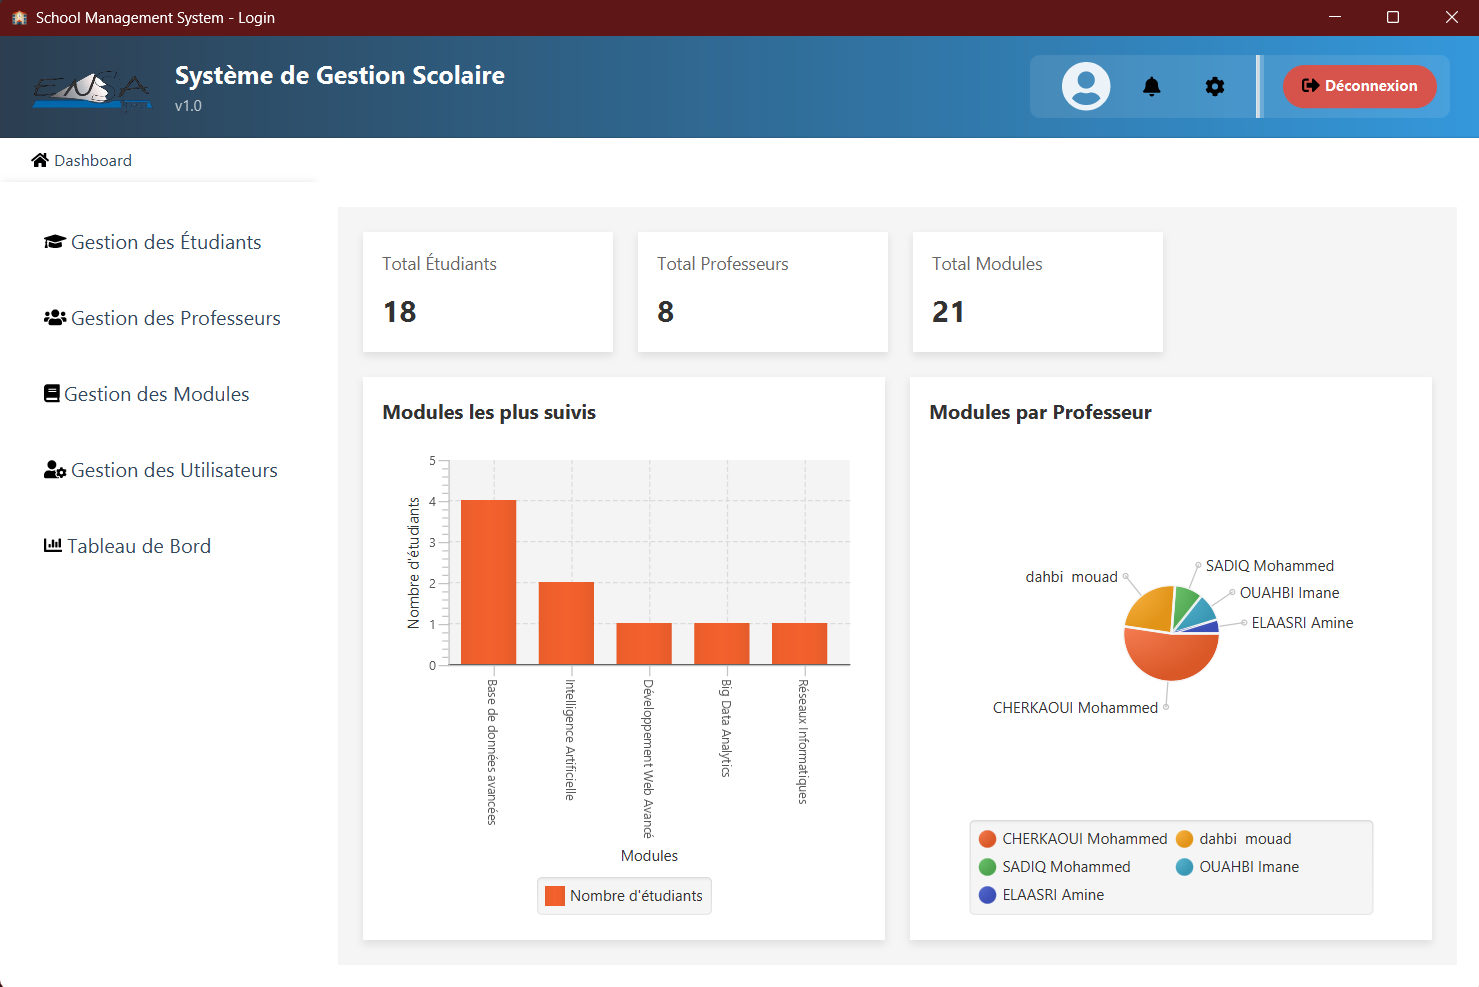Minimize the School Management System window
This screenshot has width=1479, height=987.
[1335, 18]
